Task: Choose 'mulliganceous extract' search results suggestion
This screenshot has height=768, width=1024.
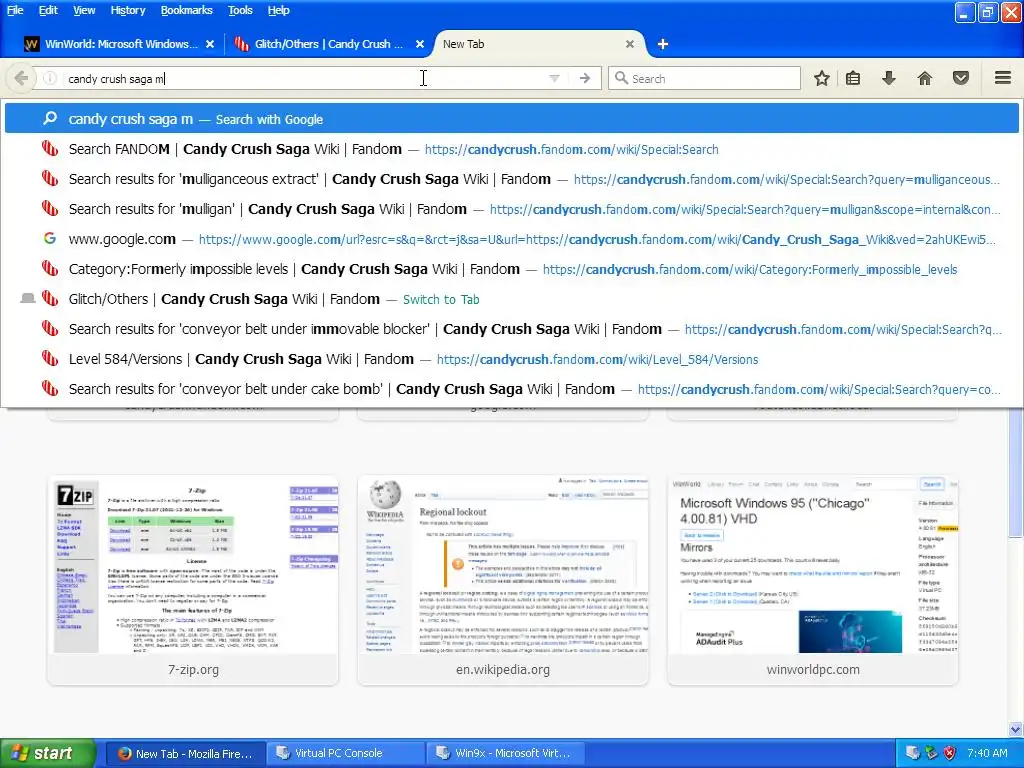Action: 512,179
